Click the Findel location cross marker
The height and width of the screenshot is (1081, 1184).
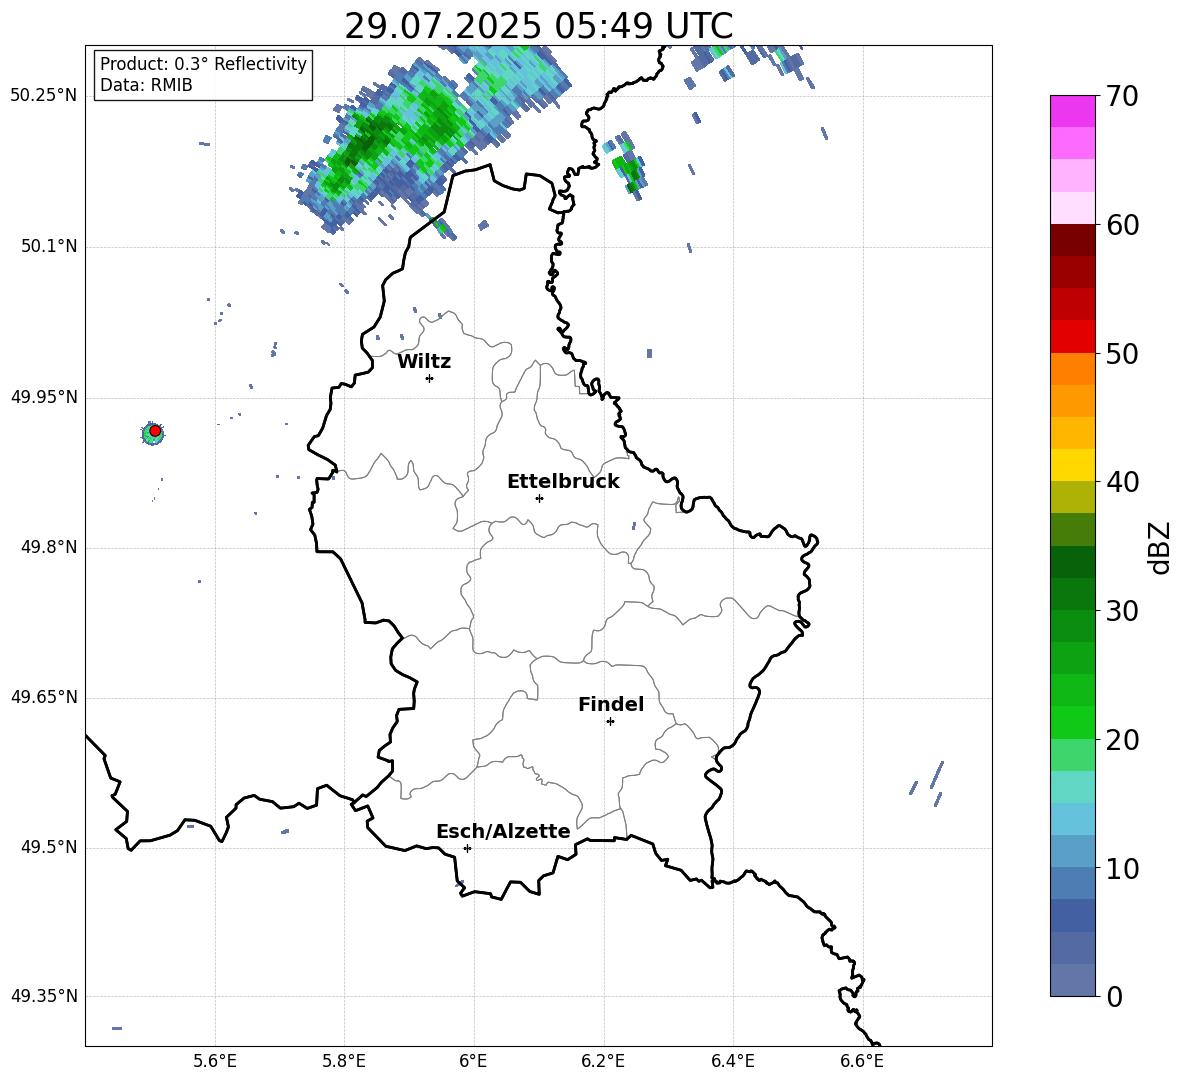tap(610, 722)
